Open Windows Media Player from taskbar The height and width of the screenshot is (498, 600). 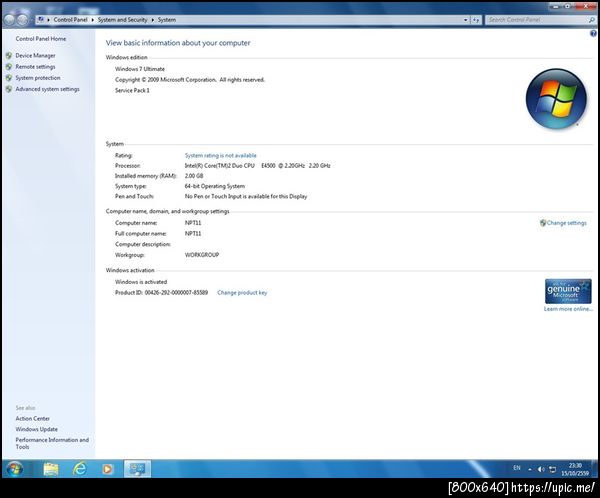[x=108, y=469]
